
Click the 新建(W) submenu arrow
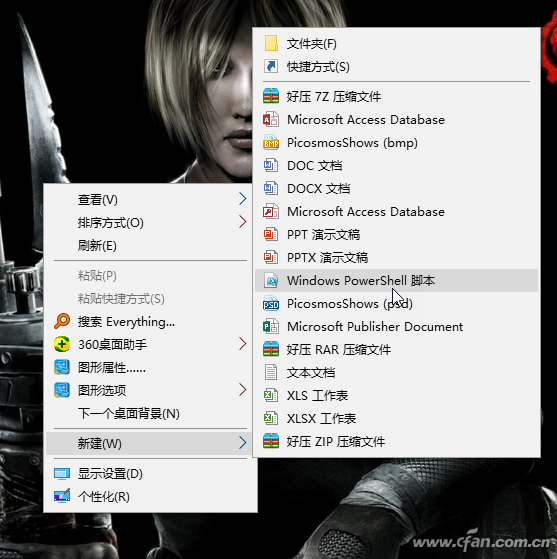tap(242, 443)
